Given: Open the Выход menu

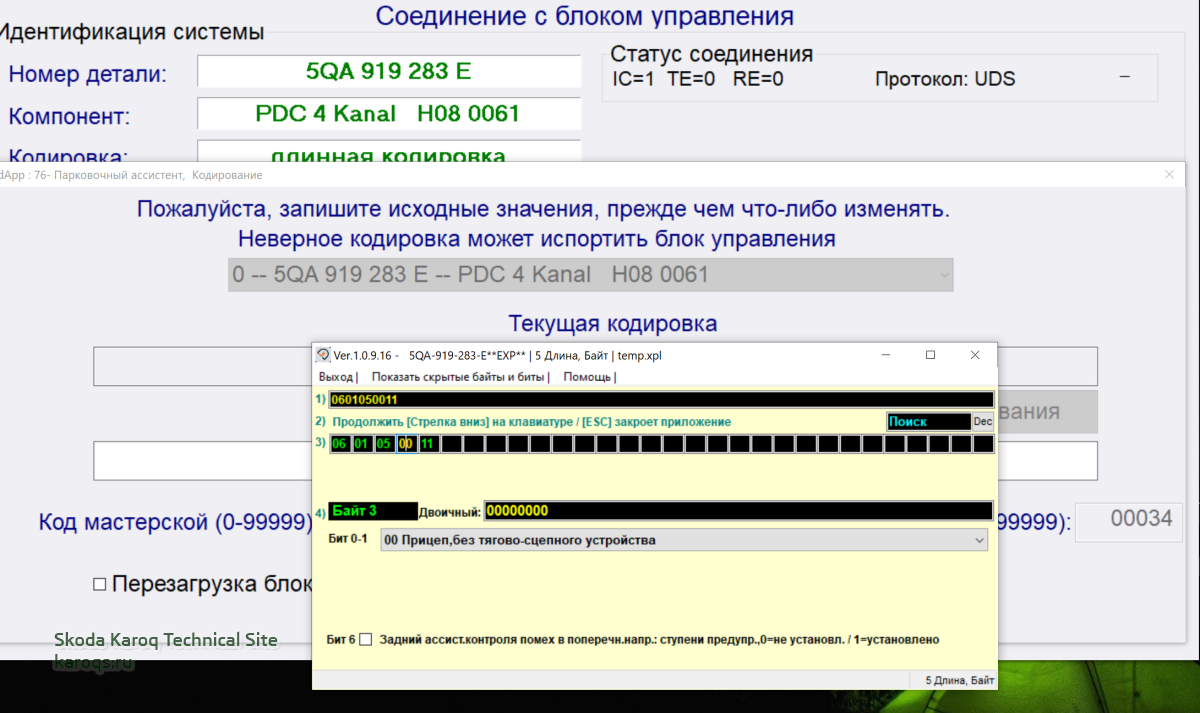Looking at the screenshot, I should pos(335,378).
